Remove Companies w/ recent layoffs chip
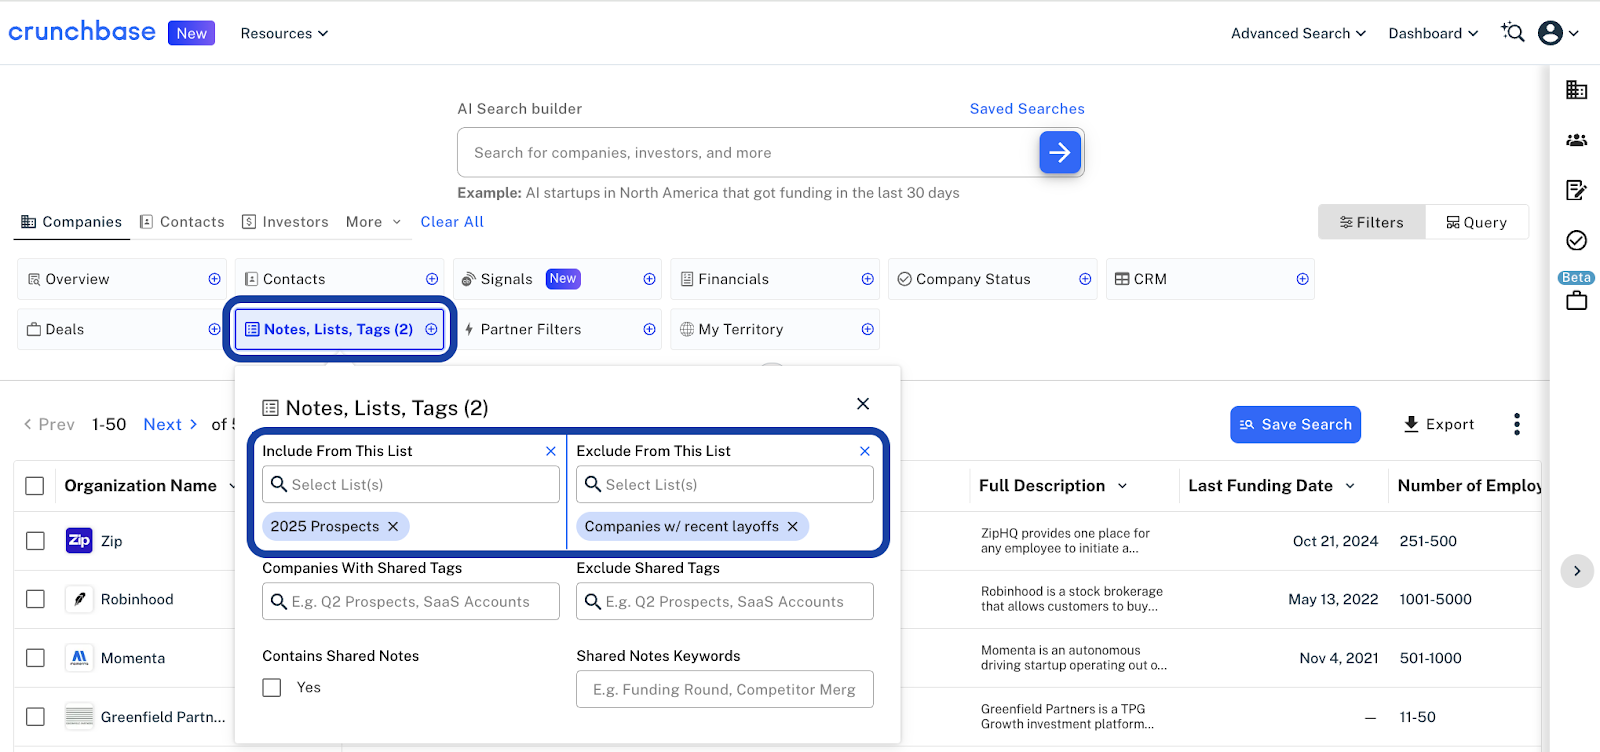 tap(793, 526)
